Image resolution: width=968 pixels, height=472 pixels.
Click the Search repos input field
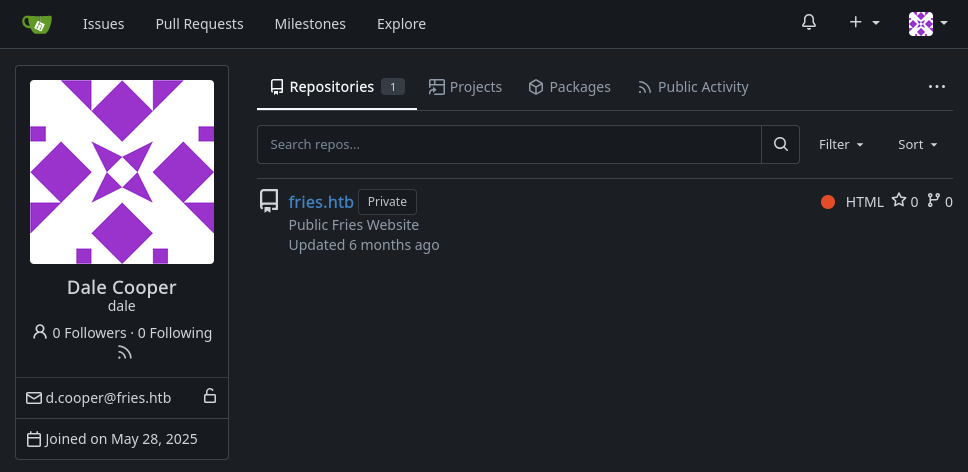(509, 144)
